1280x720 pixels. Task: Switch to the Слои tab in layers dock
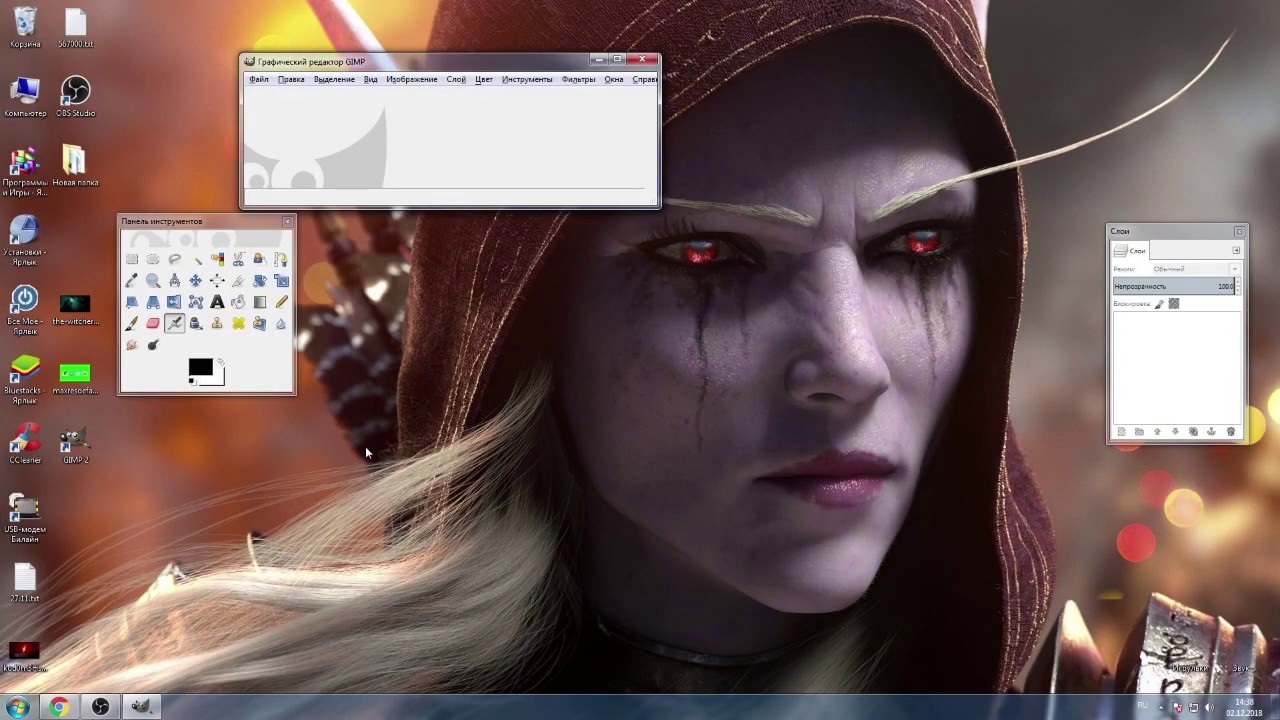(1130, 251)
